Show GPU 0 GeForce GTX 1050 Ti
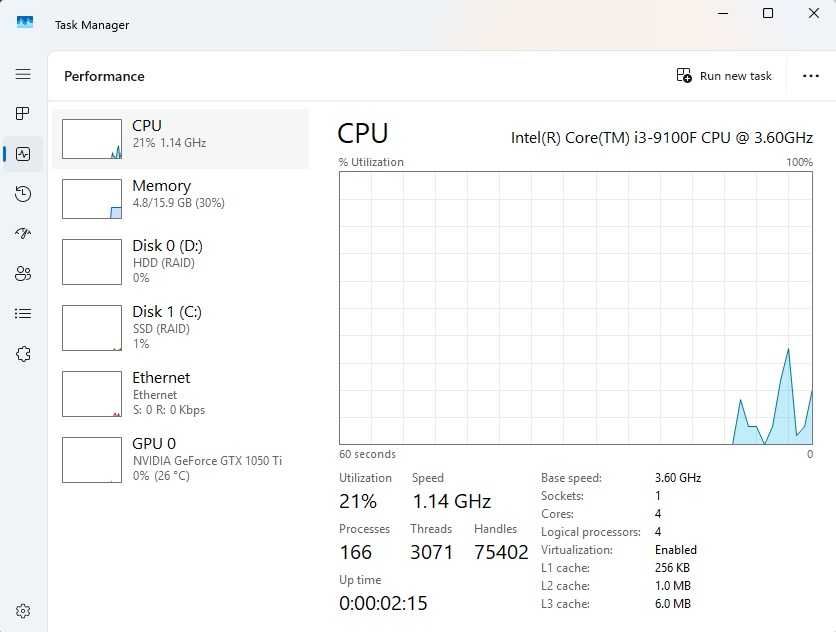Viewport: 836px width, 632px height. pos(180,459)
